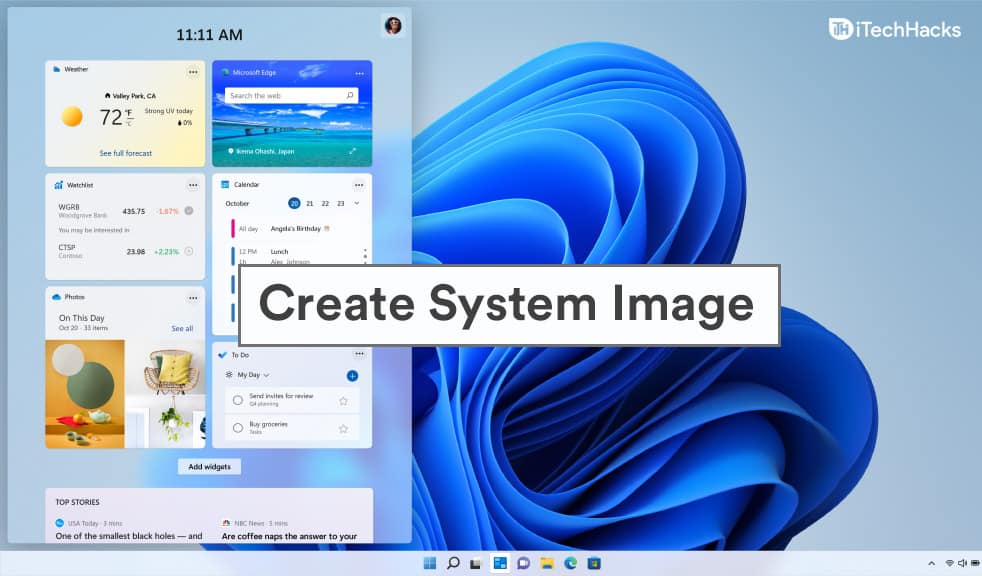Launch Microsoft Edge from the taskbar

[x=571, y=563]
